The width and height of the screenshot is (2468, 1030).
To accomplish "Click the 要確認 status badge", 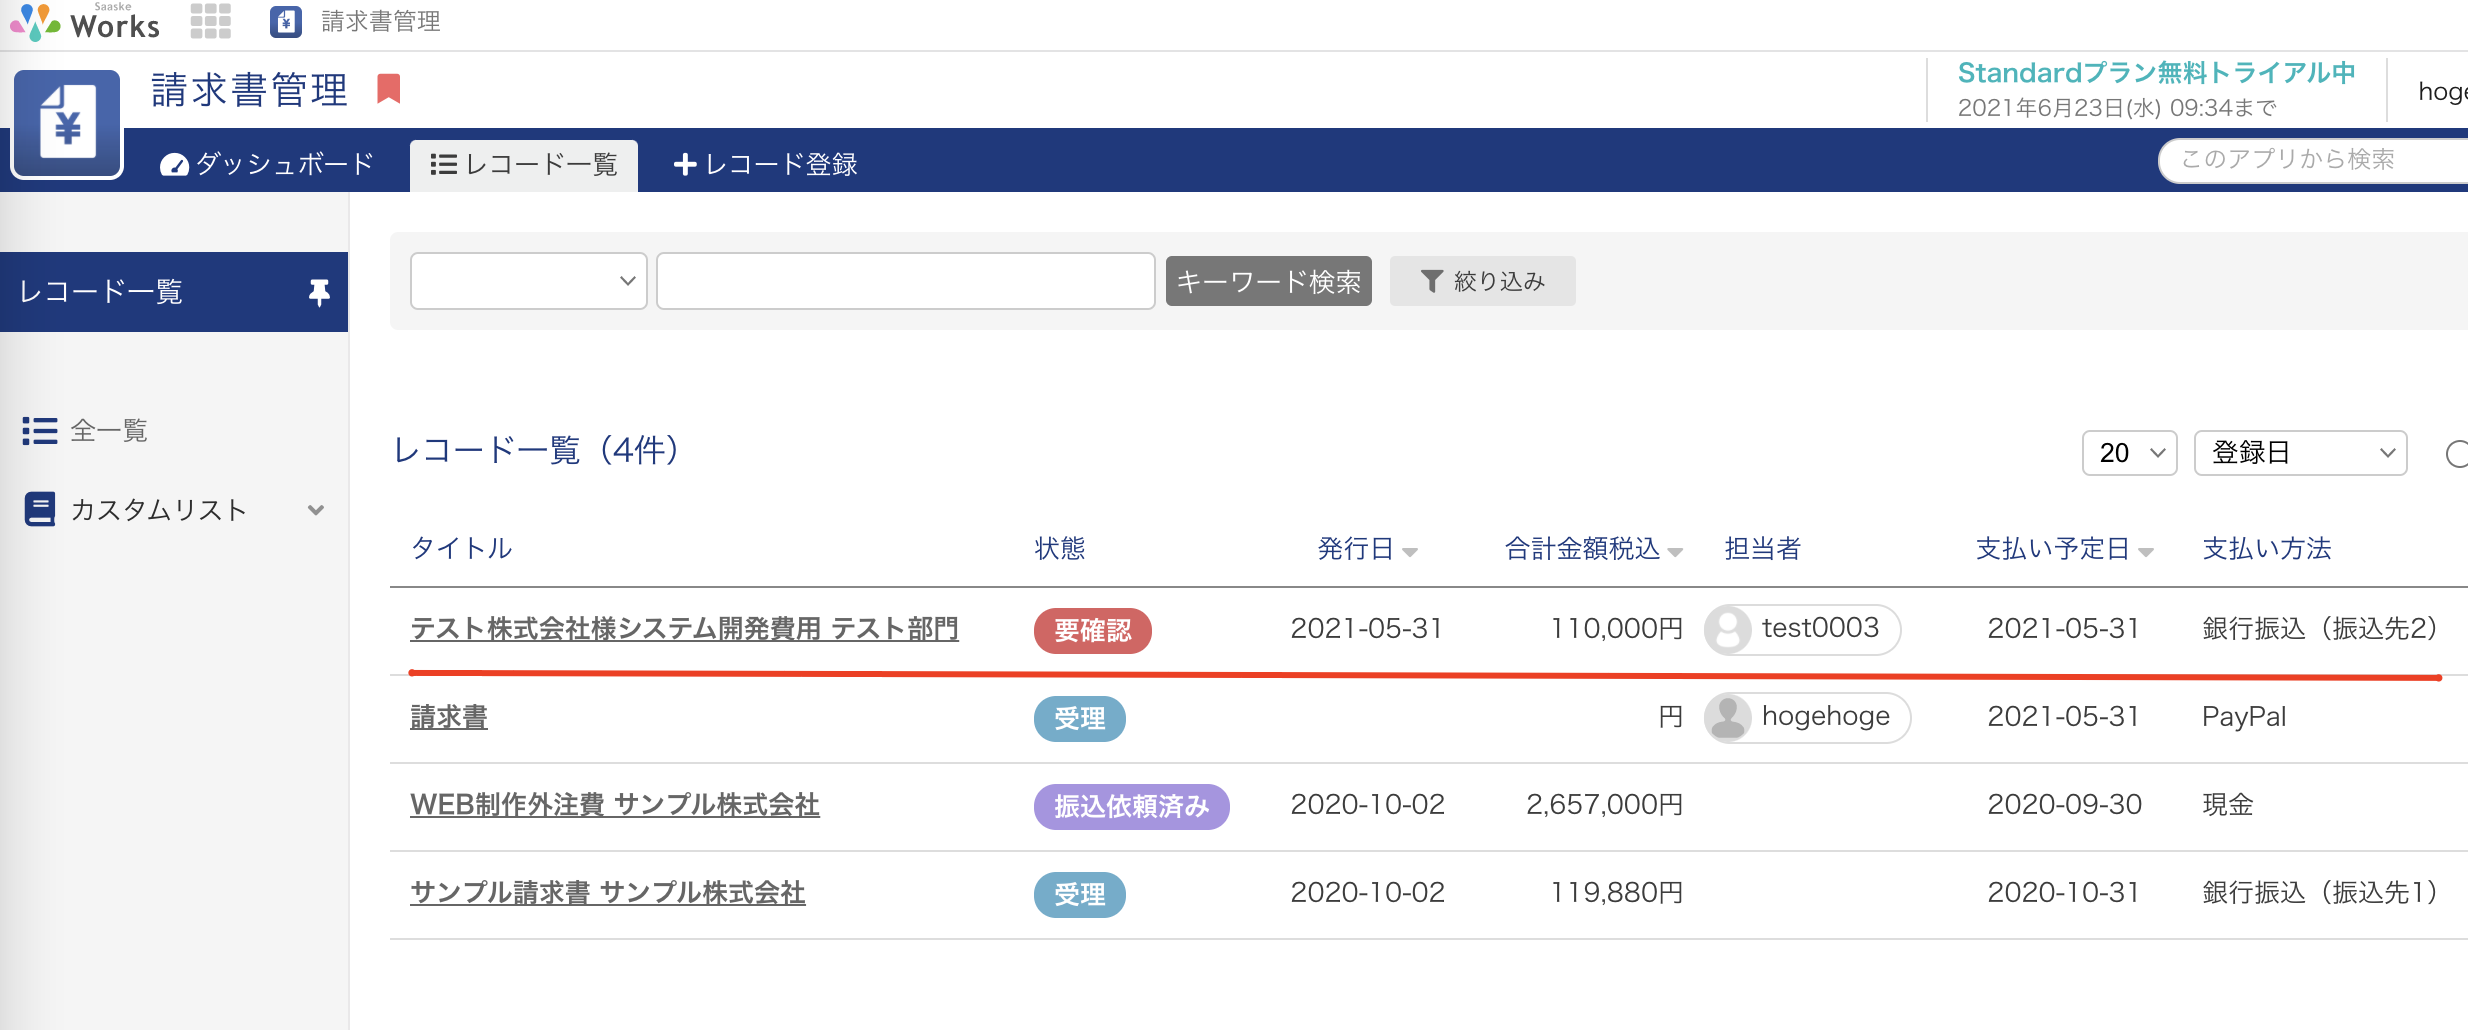I will pyautogui.click(x=1092, y=631).
